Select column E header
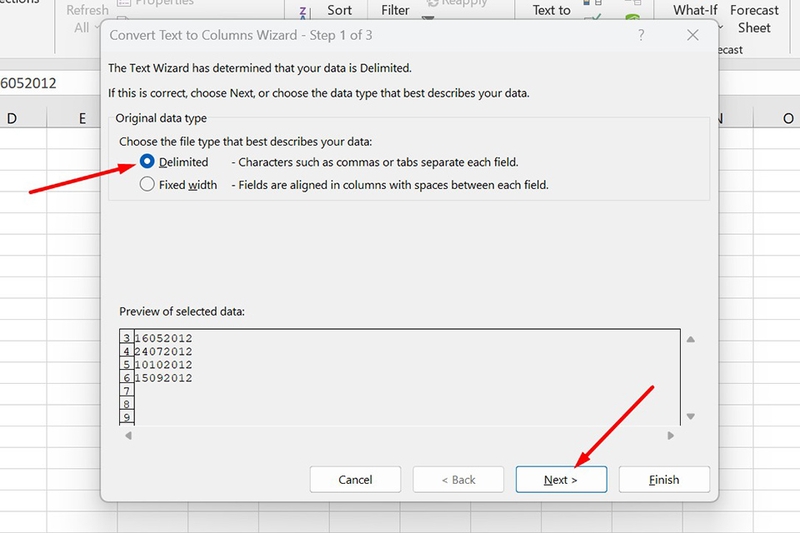 coord(82,118)
